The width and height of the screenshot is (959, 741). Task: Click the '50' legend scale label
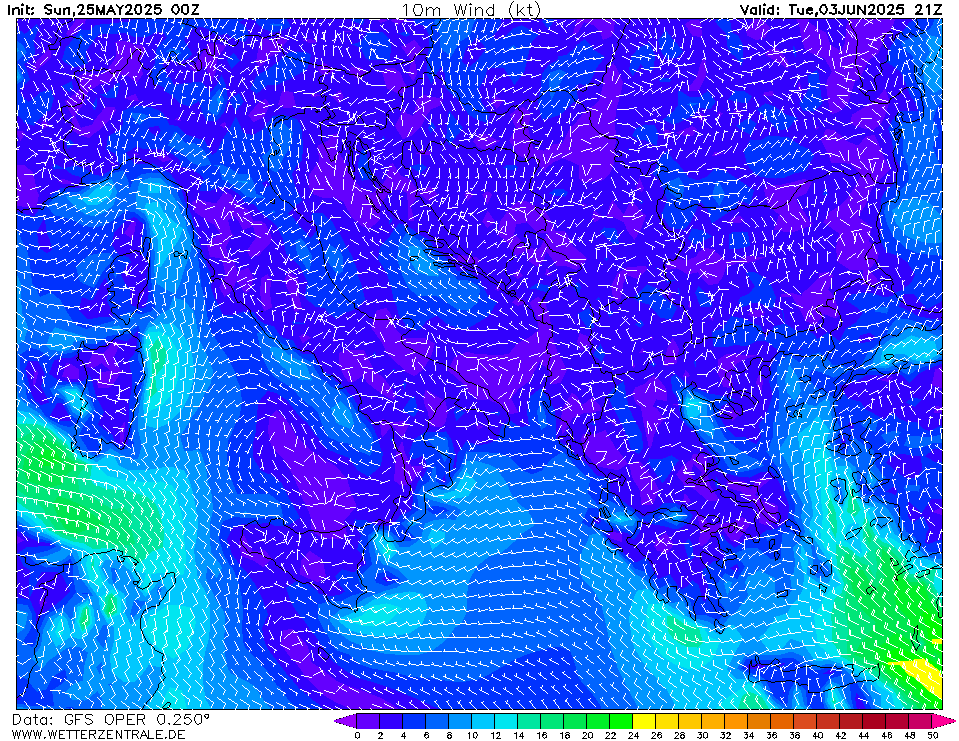tap(933, 735)
